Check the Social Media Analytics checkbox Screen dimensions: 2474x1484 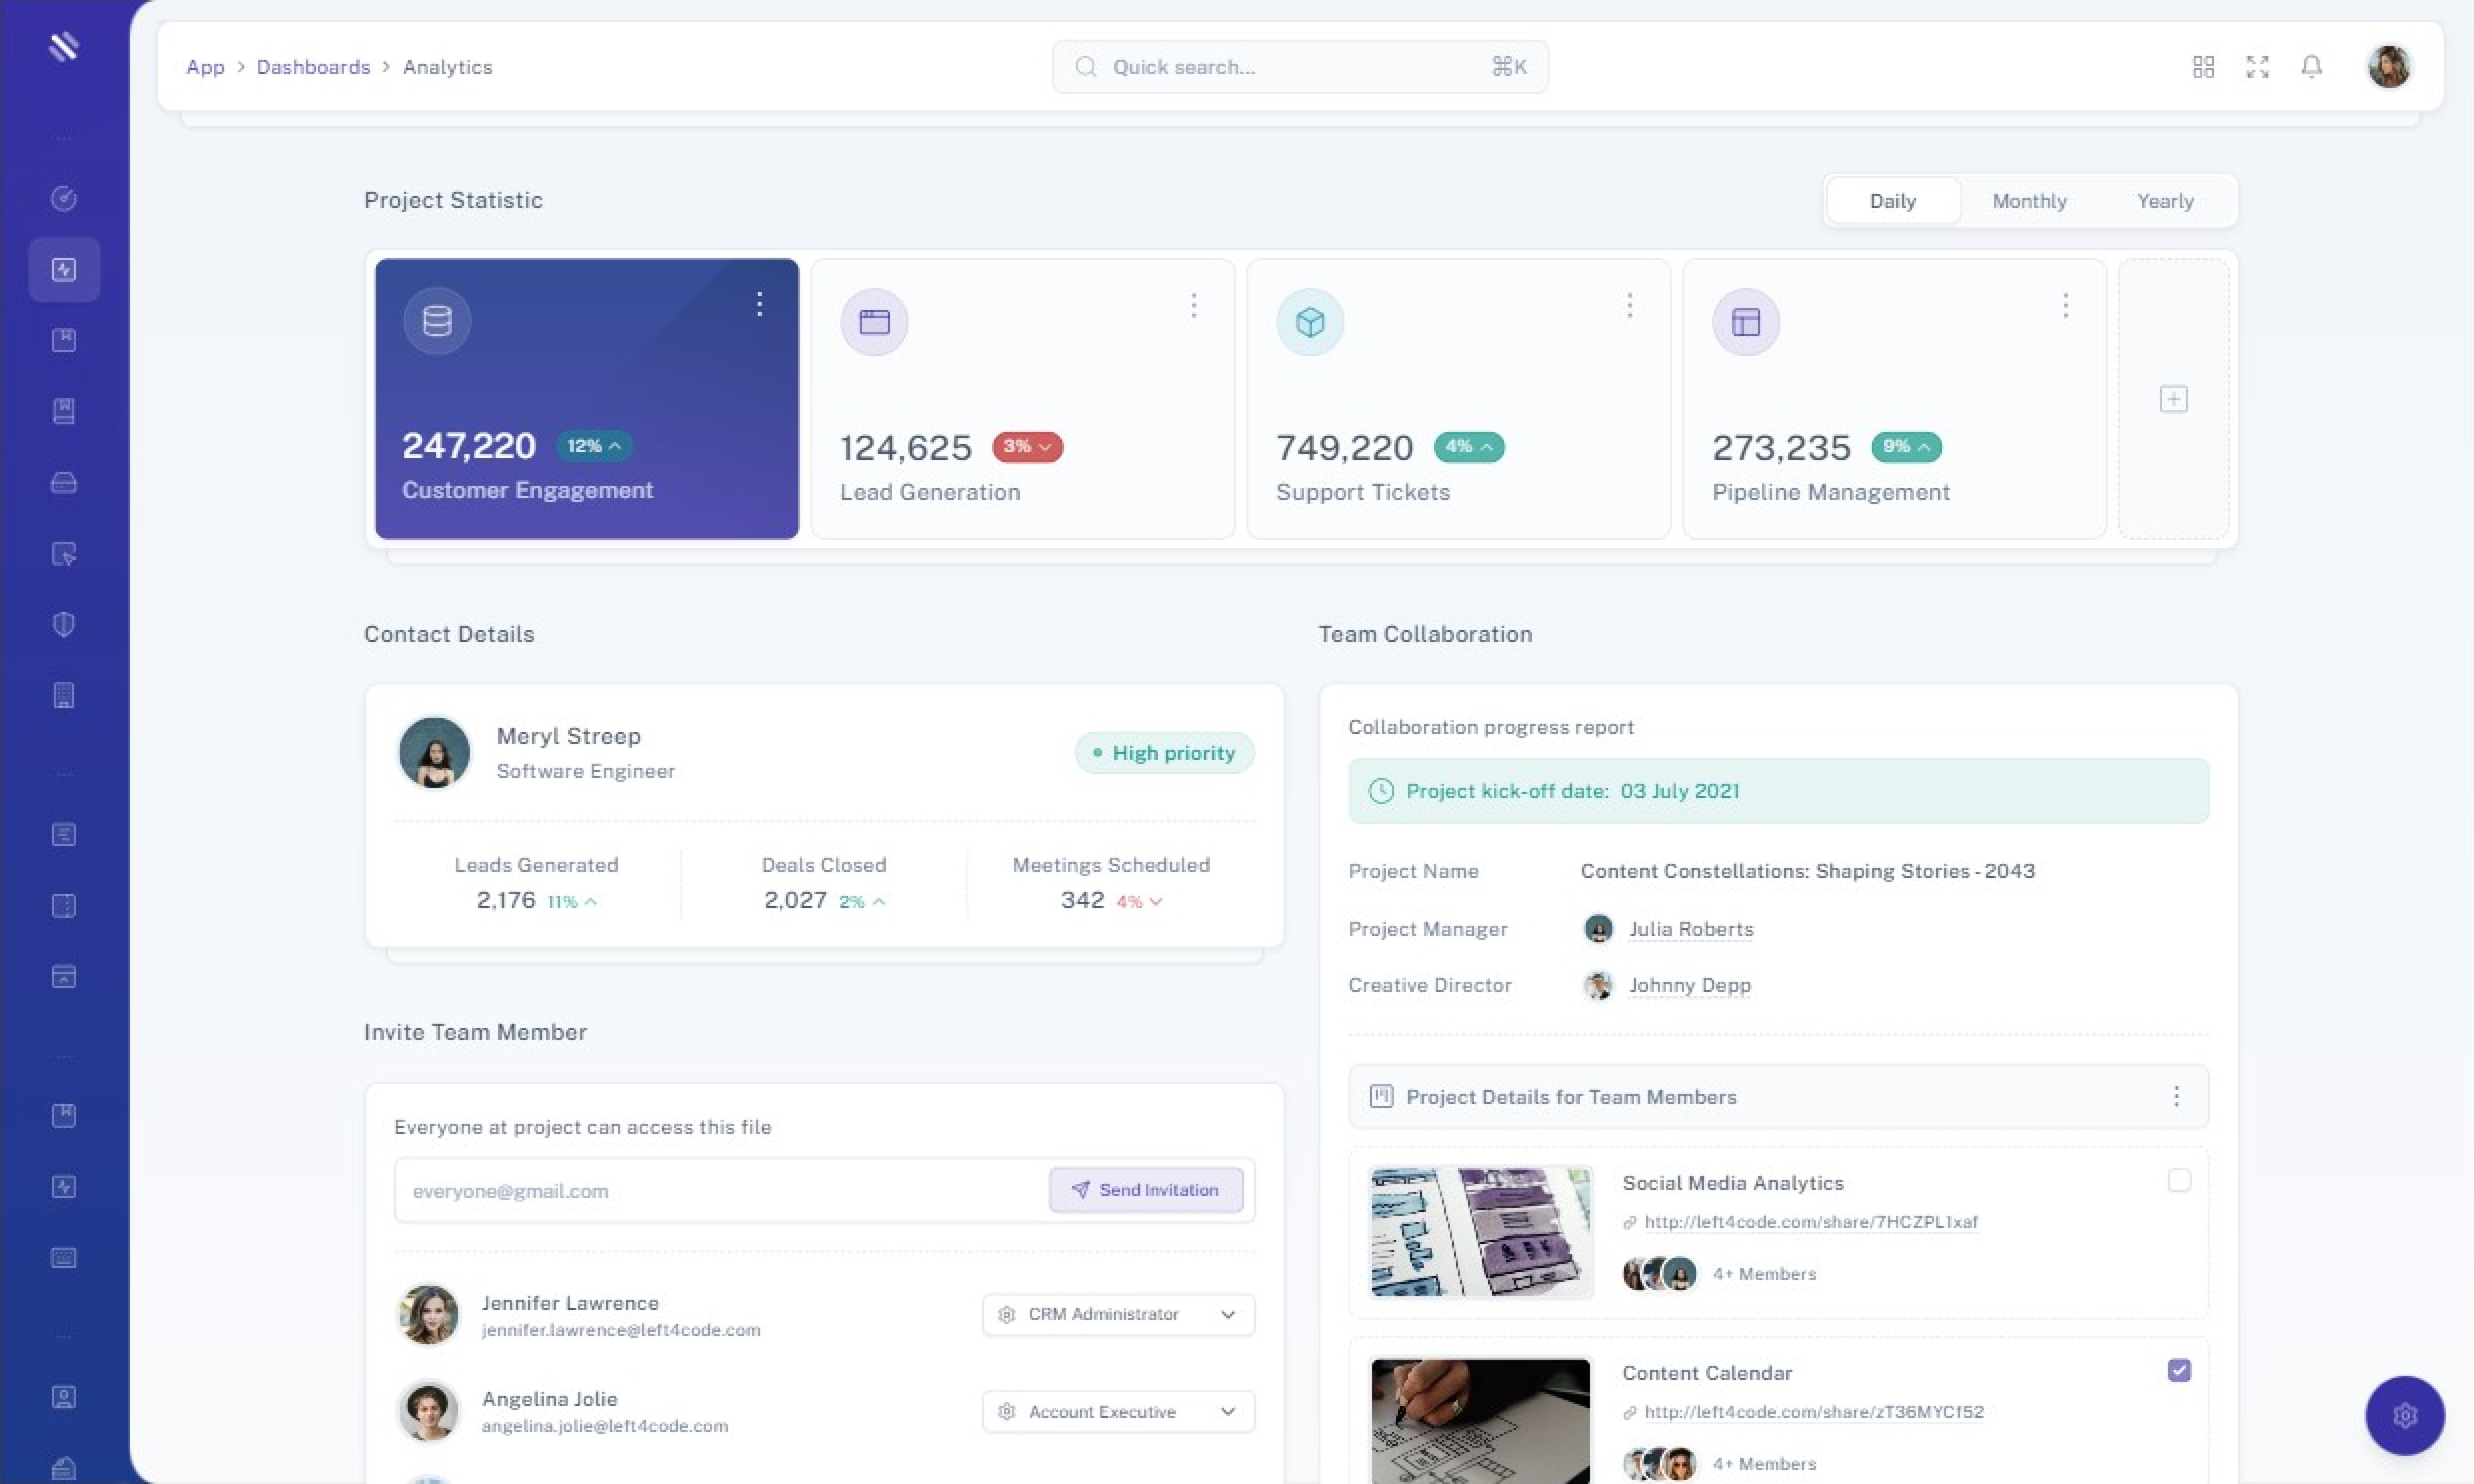point(2179,1181)
